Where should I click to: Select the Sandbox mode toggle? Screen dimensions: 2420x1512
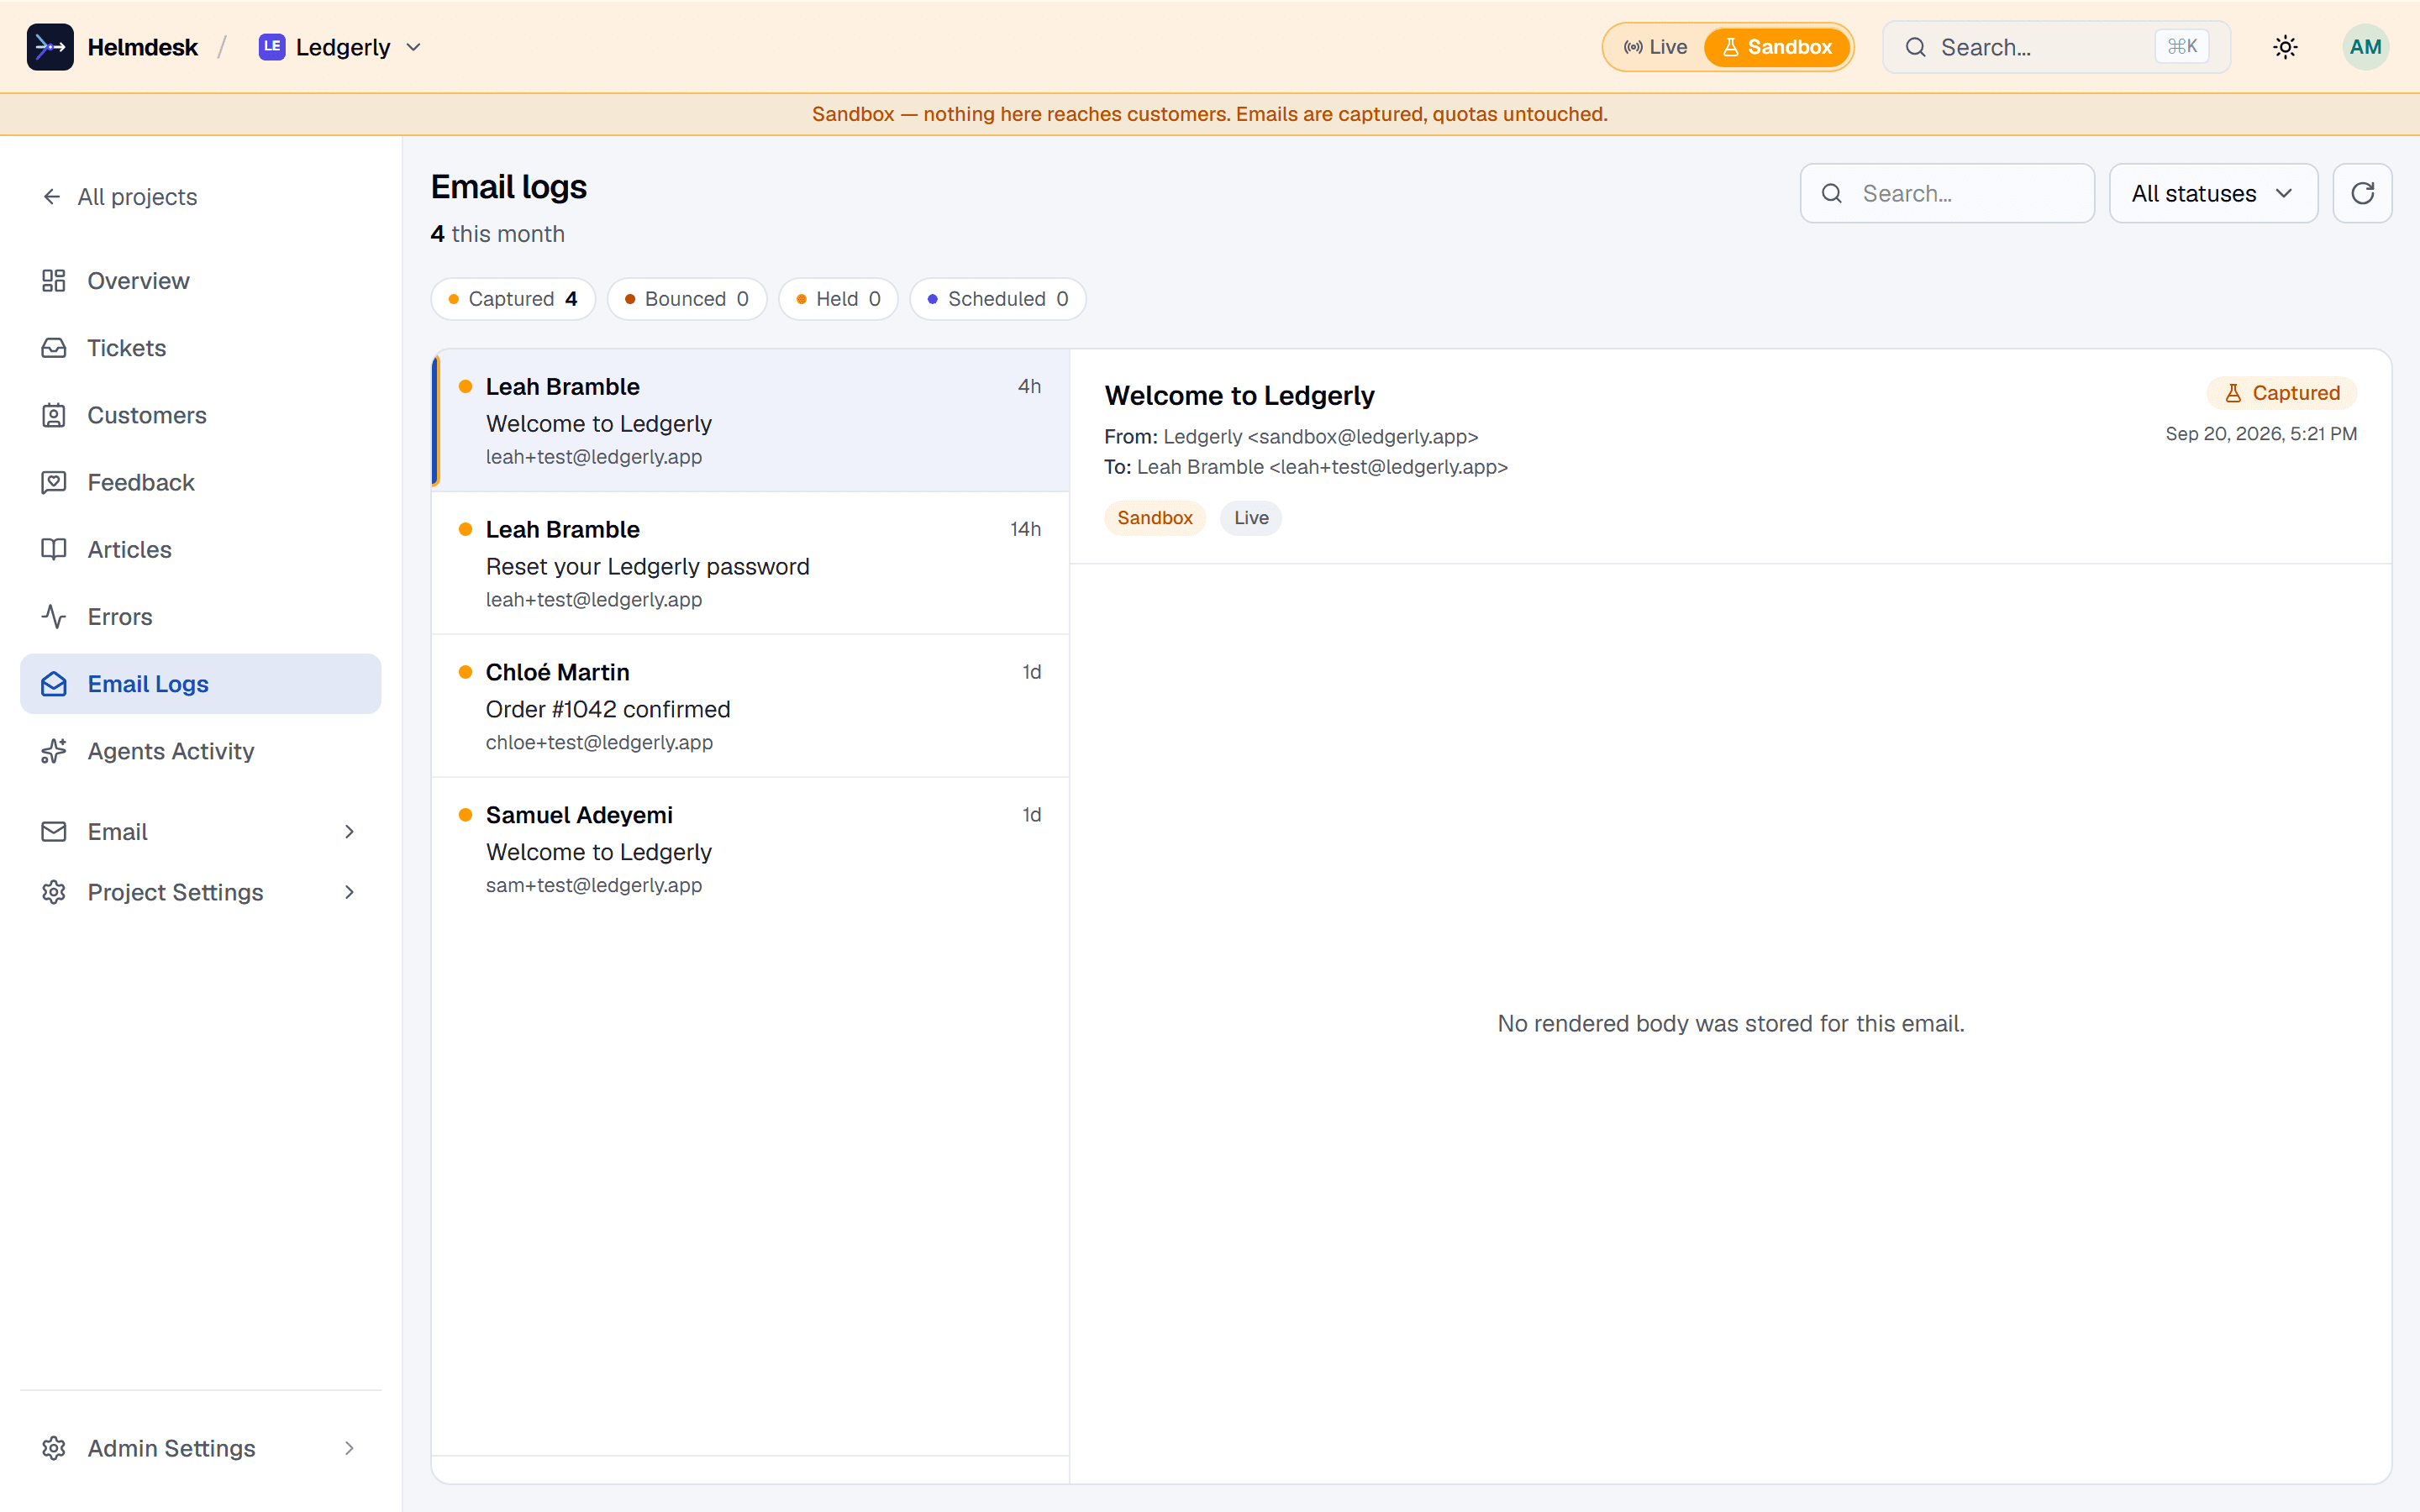(1777, 47)
